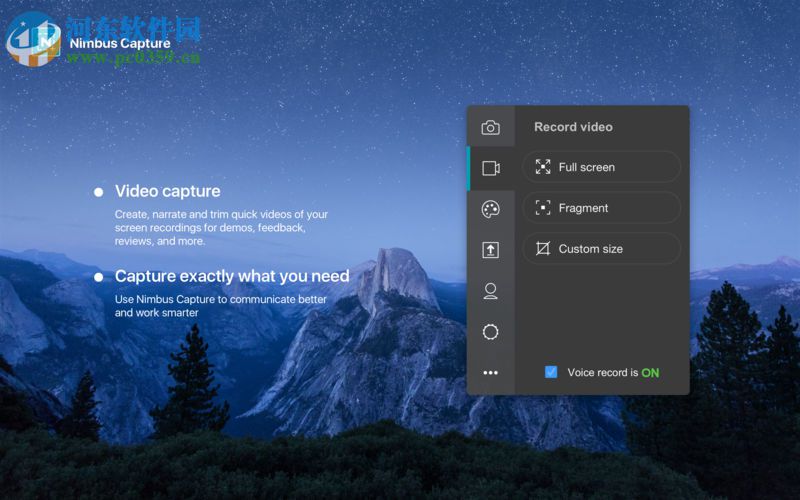Choose Fragment recording option
This screenshot has width=800, height=500.
tap(602, 208)
